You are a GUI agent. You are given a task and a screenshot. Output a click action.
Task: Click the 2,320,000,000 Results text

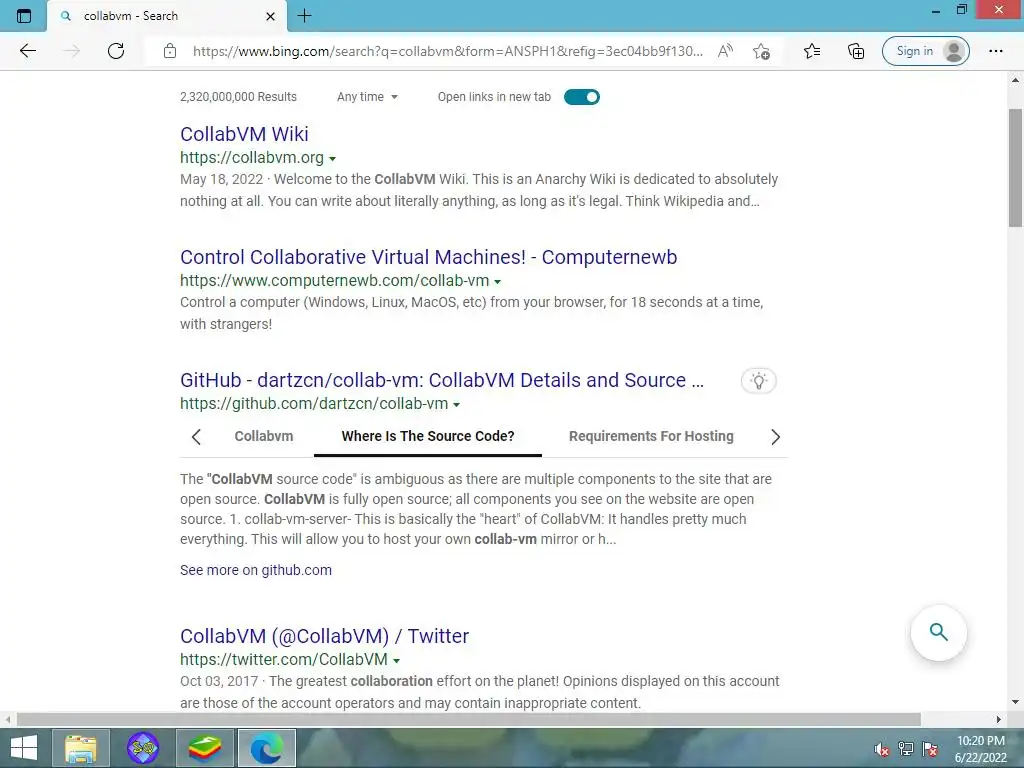pyautogui.click(x=238, y=97)
